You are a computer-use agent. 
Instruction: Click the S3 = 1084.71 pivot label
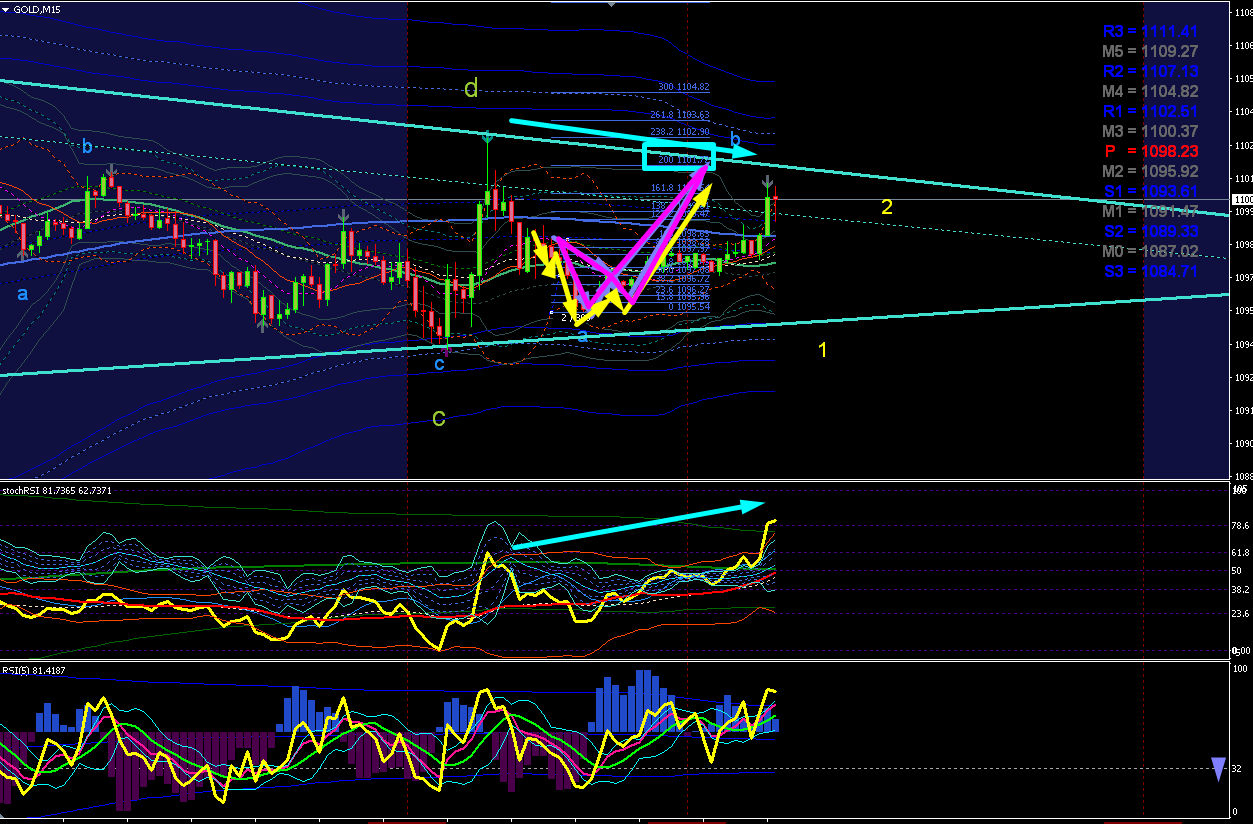1151,271
